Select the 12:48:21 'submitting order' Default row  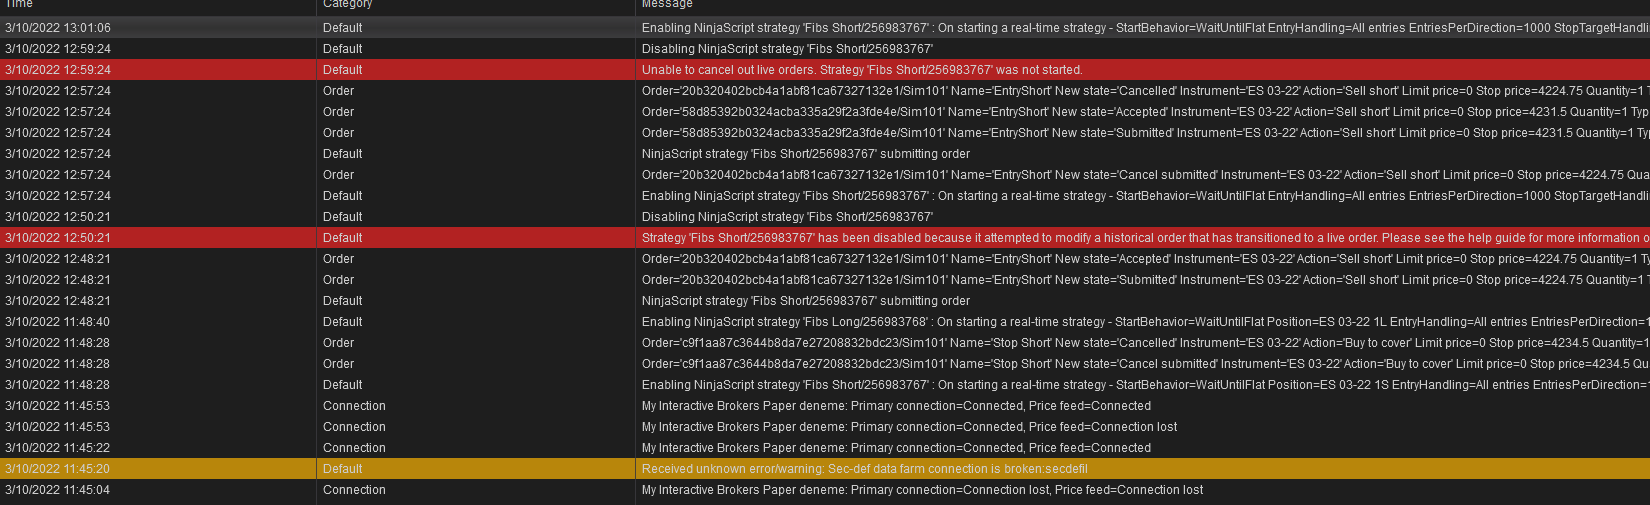pyautogui.click(x=805, y=301)
